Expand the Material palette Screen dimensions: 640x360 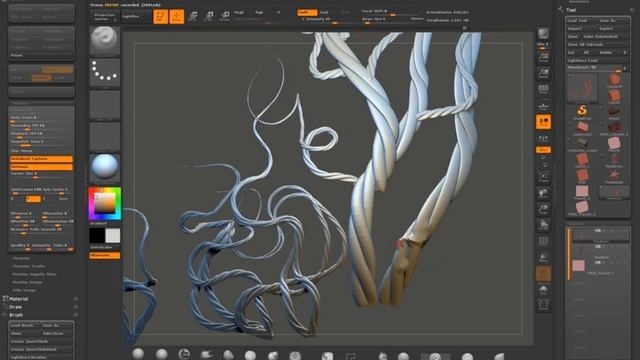tap(19, 299)
